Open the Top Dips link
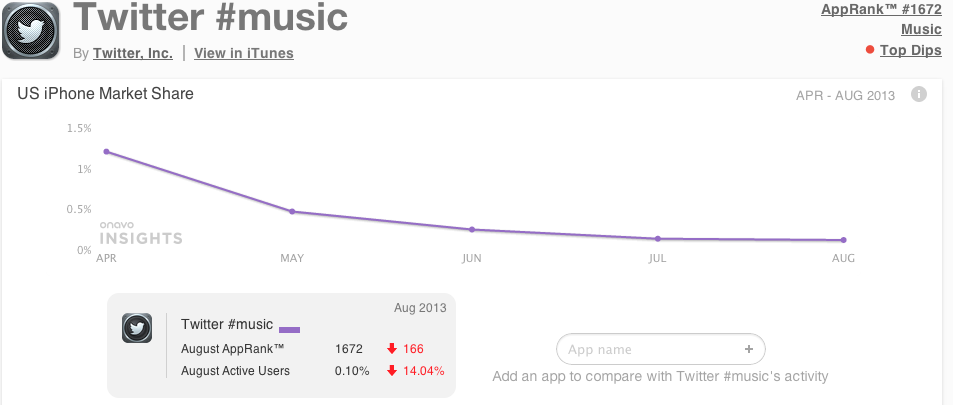Viewport: 953px width, 405px height. (911, 50)
